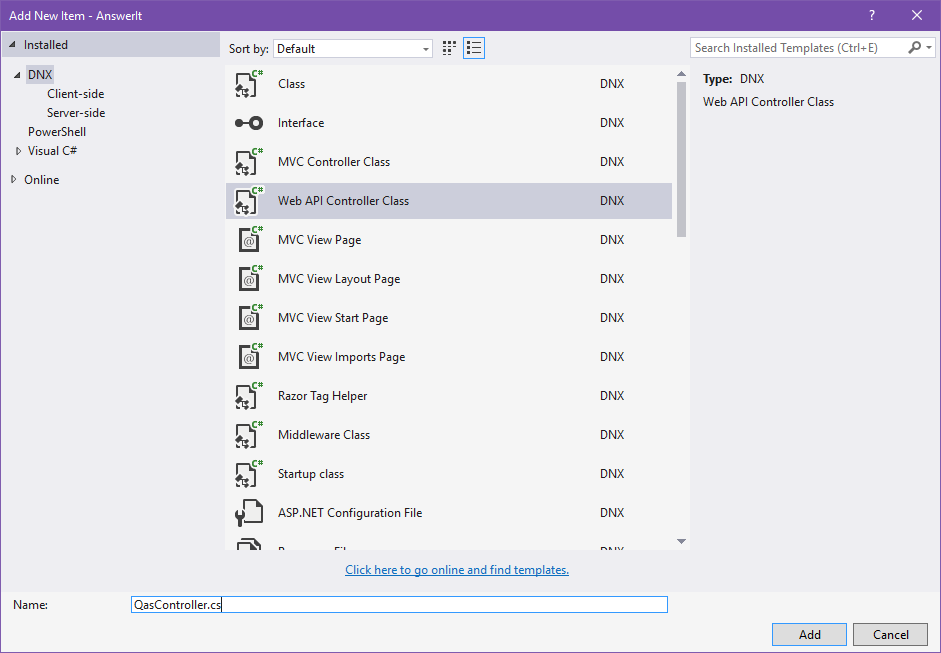Select the MVC View Layout Page name
This screenshot has width=941, height=653.
[339, 279]
